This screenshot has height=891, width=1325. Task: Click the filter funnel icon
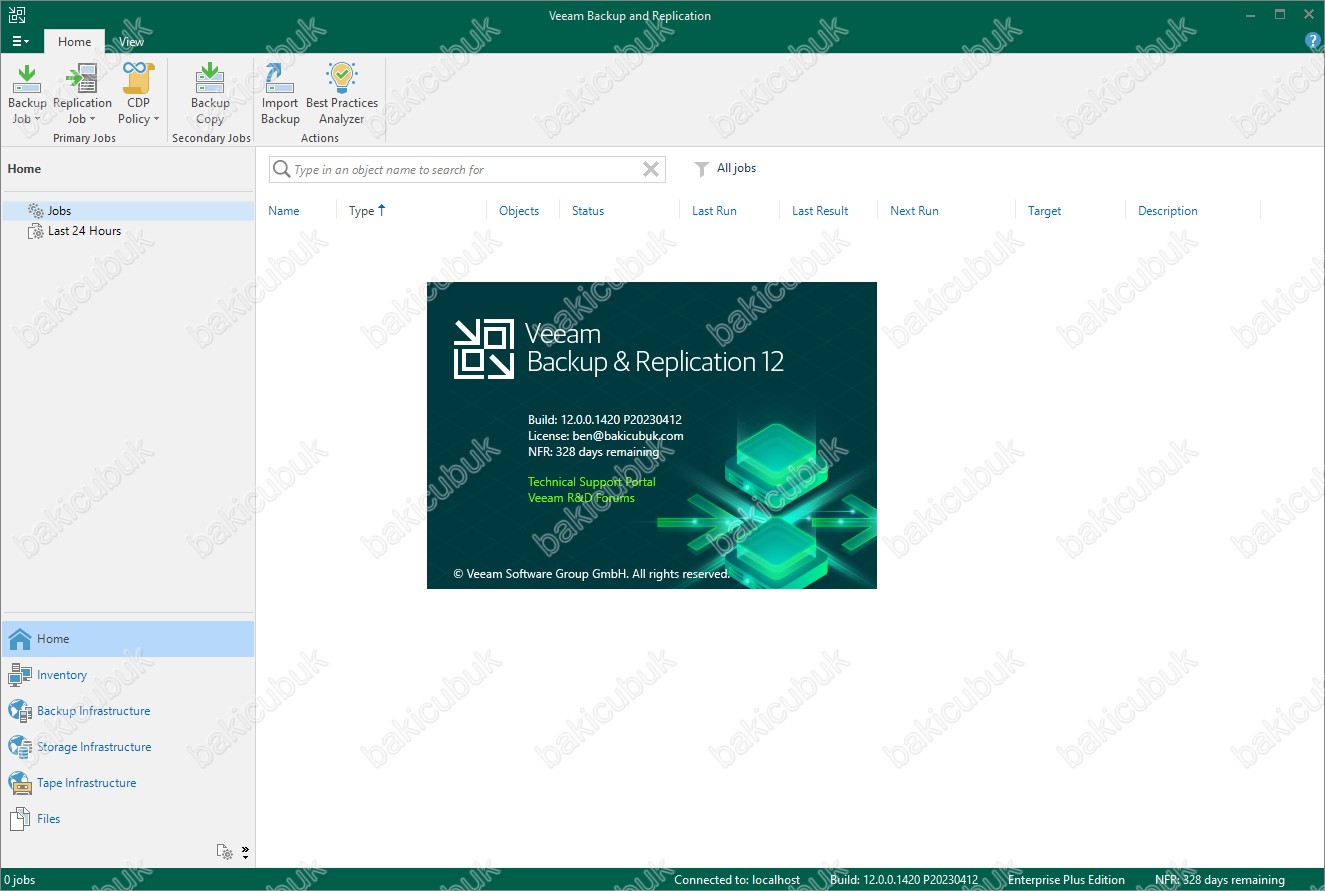(702, 170)
